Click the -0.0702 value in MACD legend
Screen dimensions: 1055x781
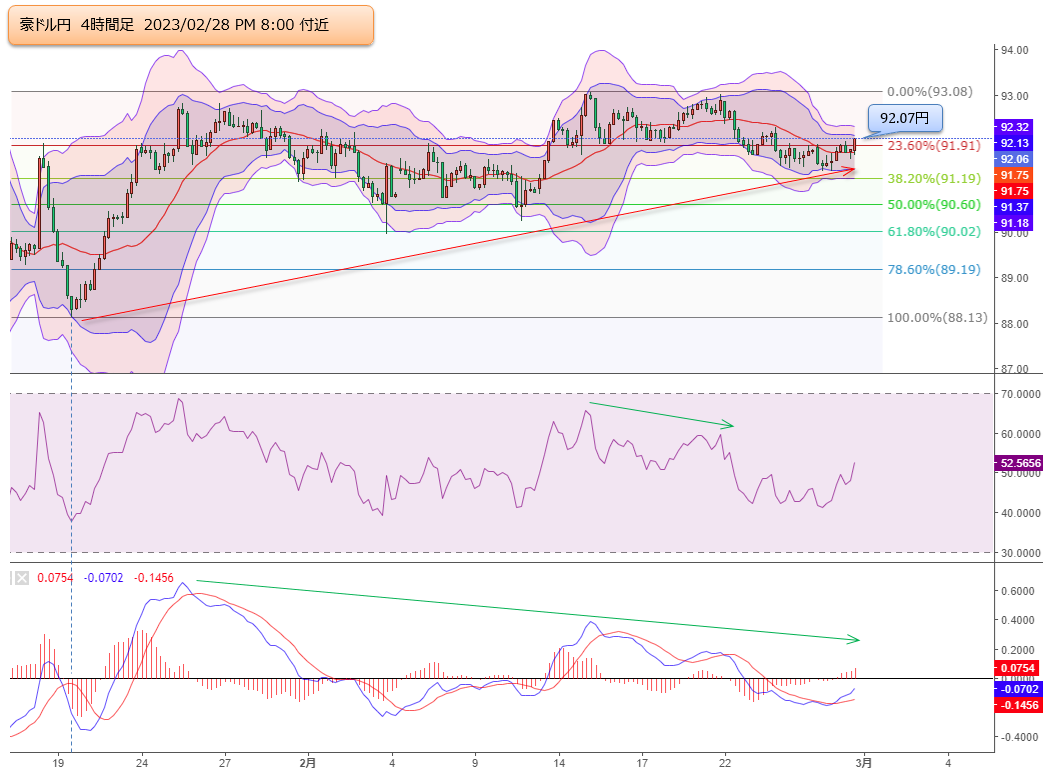[x=104, y=578]
